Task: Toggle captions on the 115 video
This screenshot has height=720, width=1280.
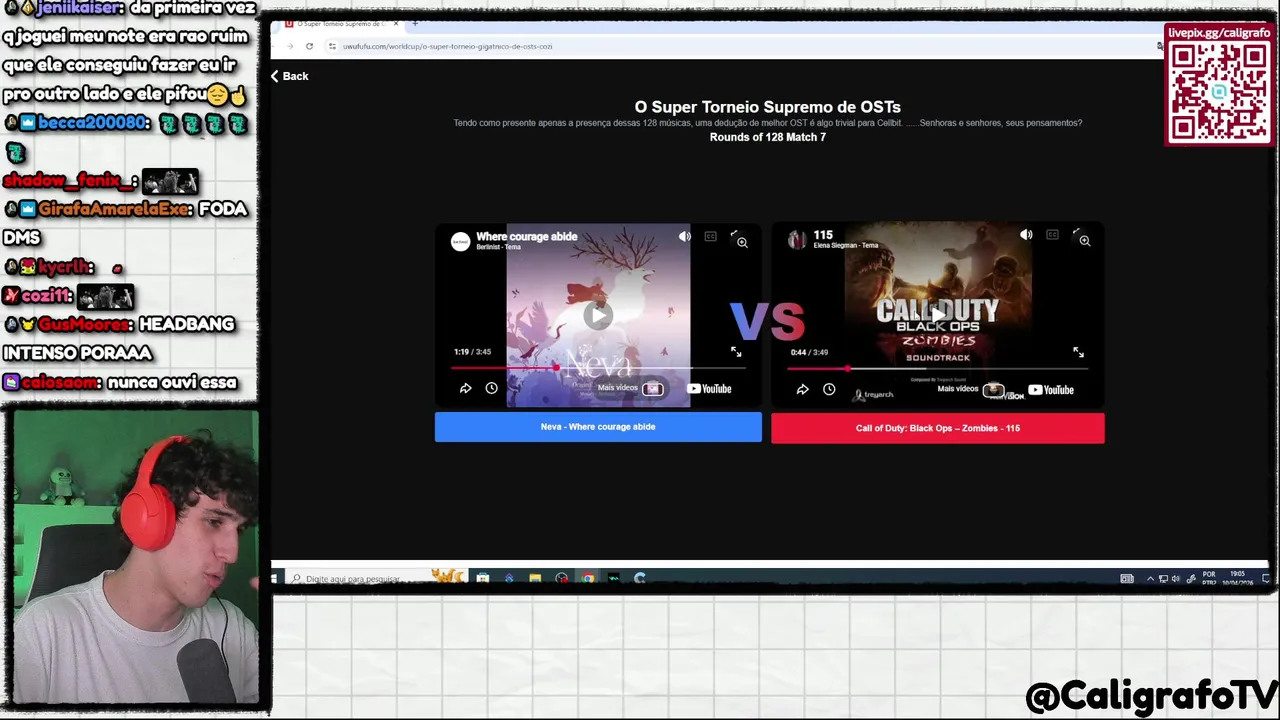Action: [x=1052, y=235]
